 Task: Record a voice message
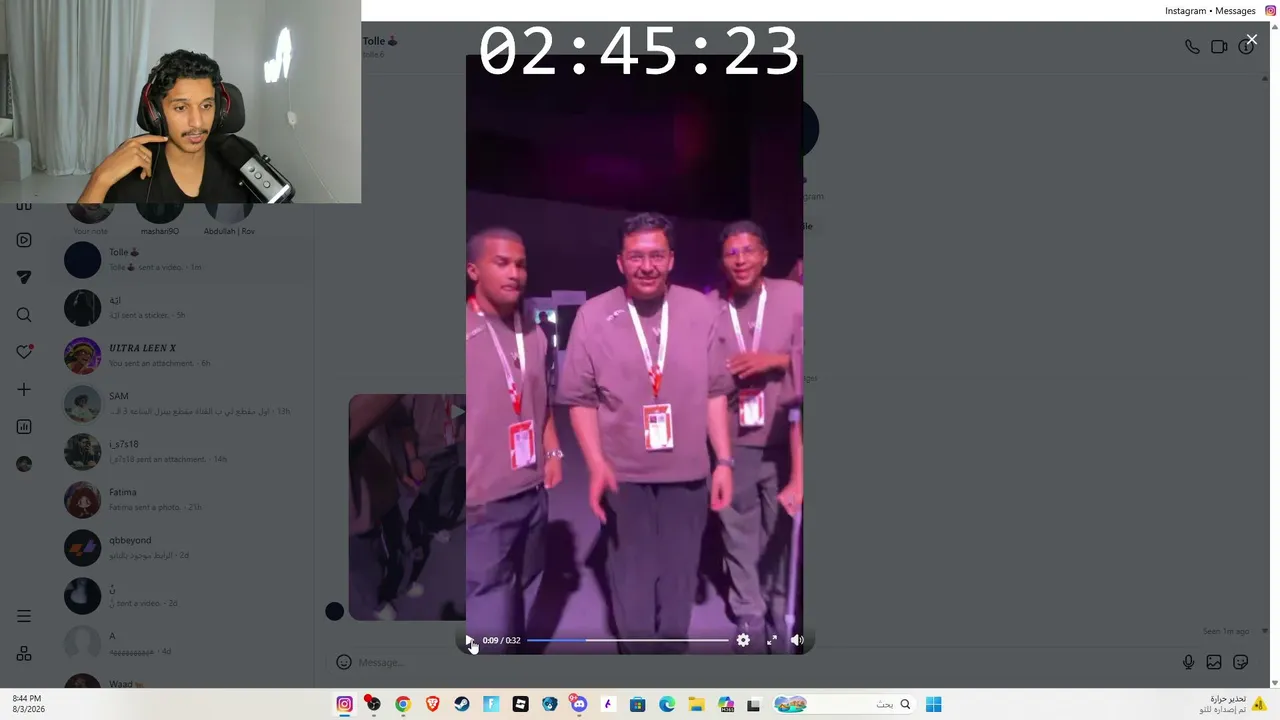(1188, 662)
